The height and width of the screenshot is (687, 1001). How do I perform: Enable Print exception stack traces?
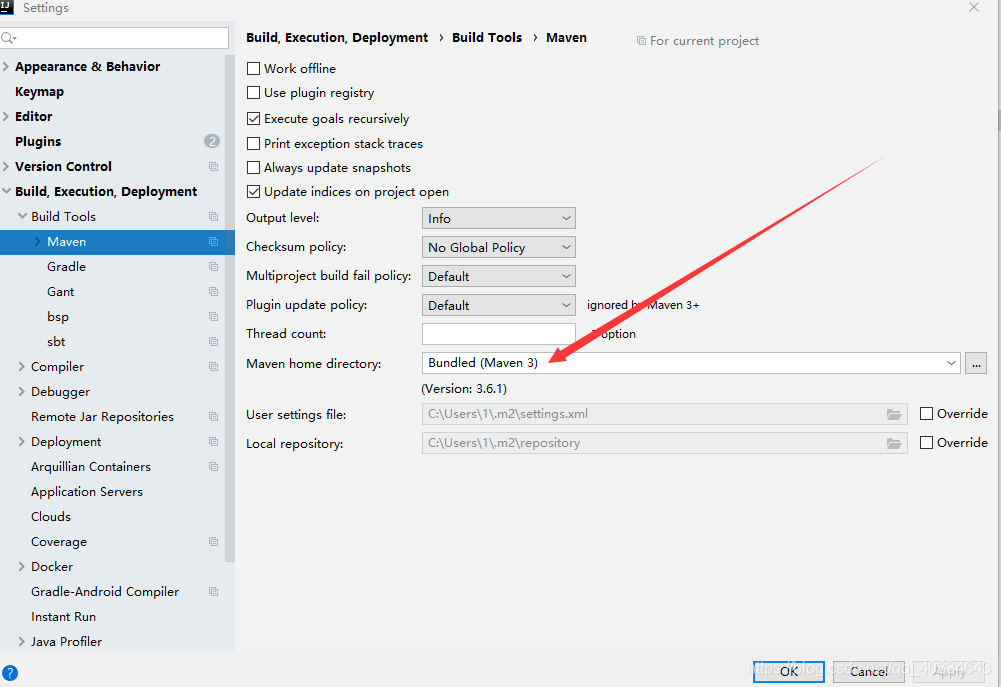[253, 144]
